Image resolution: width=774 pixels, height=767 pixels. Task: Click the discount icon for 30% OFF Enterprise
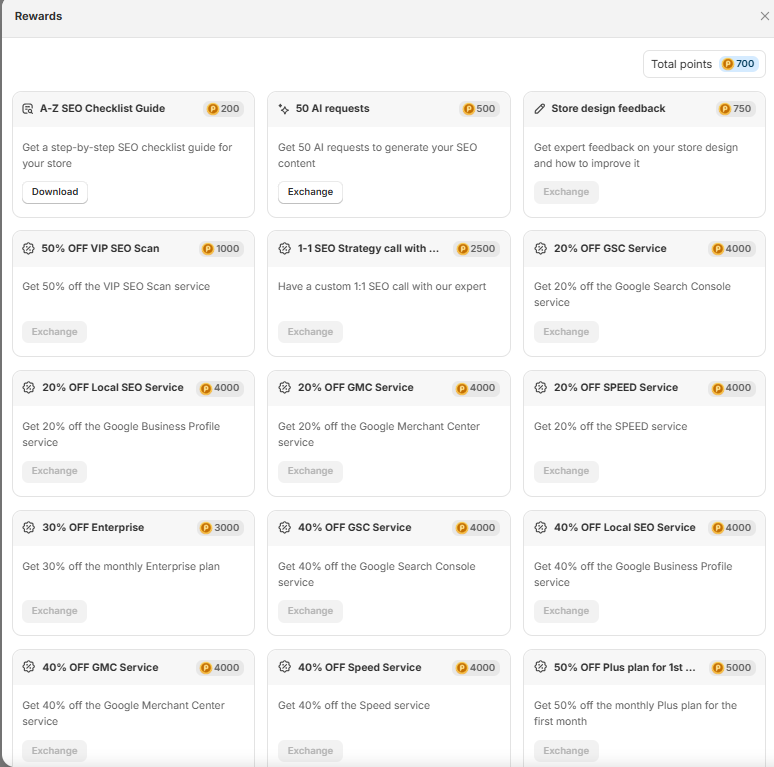coord(28,527)
